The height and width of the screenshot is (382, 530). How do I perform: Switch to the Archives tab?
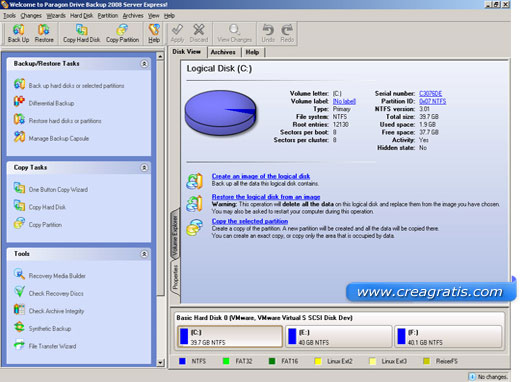[x=223, y=52]
